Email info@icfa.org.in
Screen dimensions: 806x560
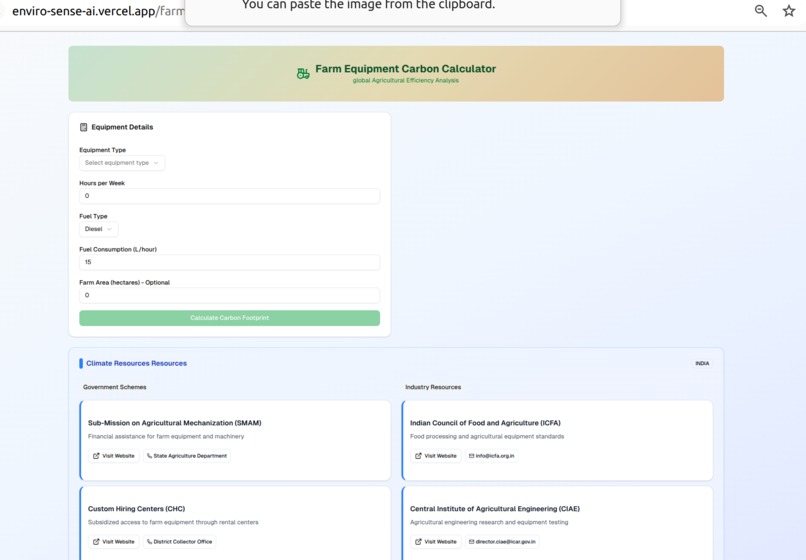coord(491,456)
